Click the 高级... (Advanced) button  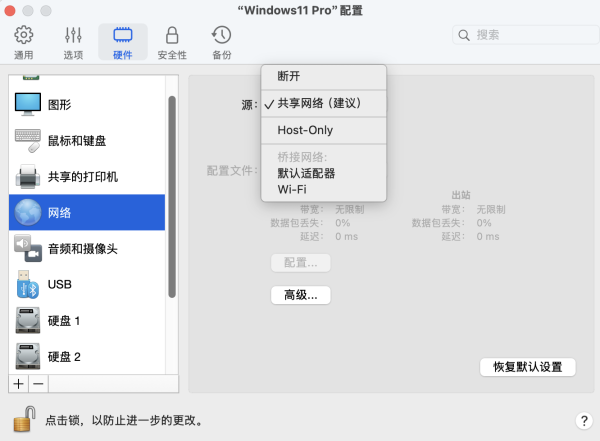[x=300, y=295]
